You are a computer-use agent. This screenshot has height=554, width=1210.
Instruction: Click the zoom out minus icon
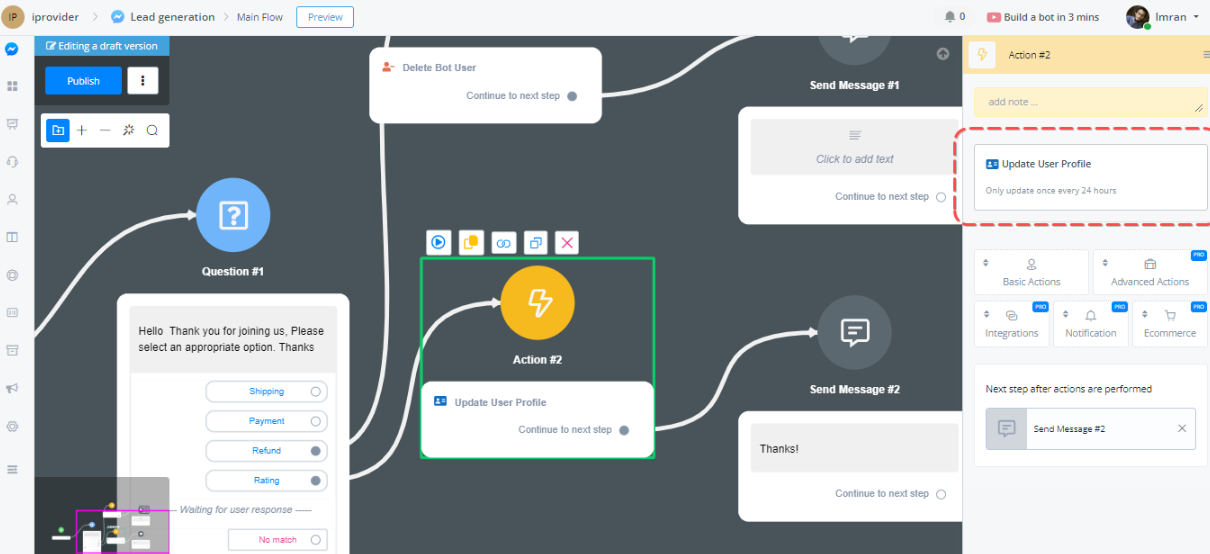(105, 130)
